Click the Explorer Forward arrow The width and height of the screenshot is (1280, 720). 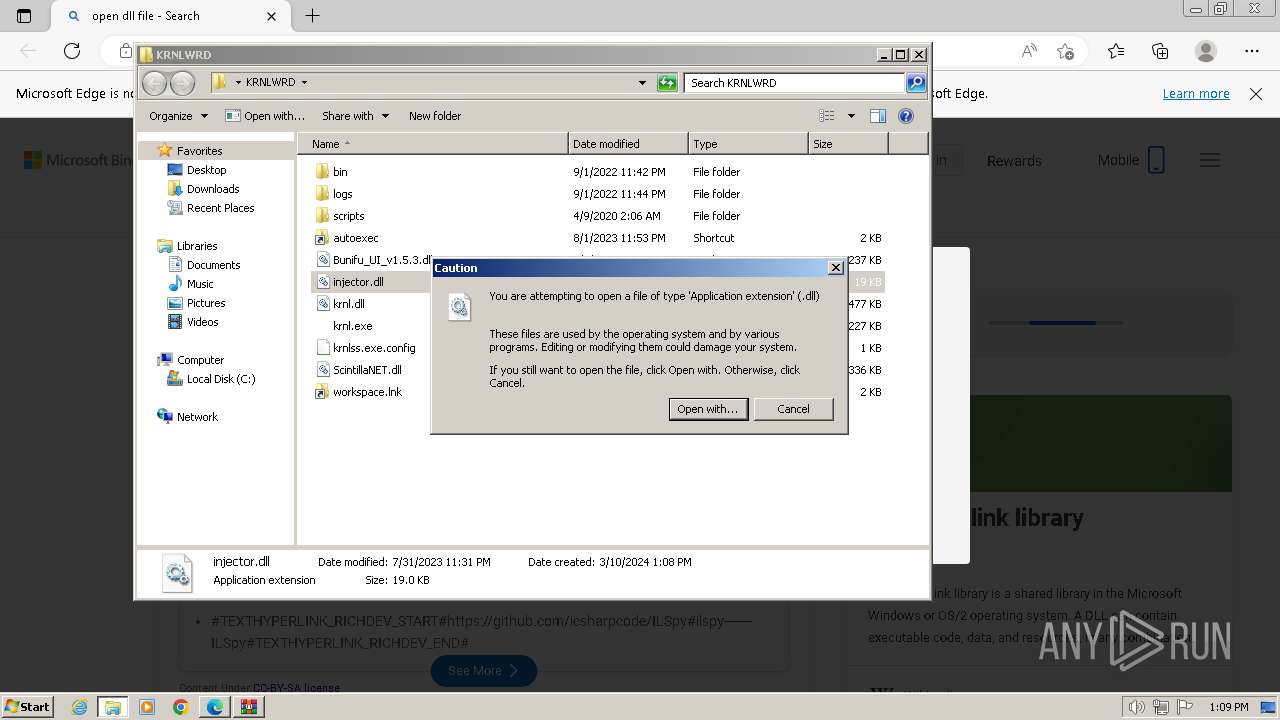click(x=182, y=83)
